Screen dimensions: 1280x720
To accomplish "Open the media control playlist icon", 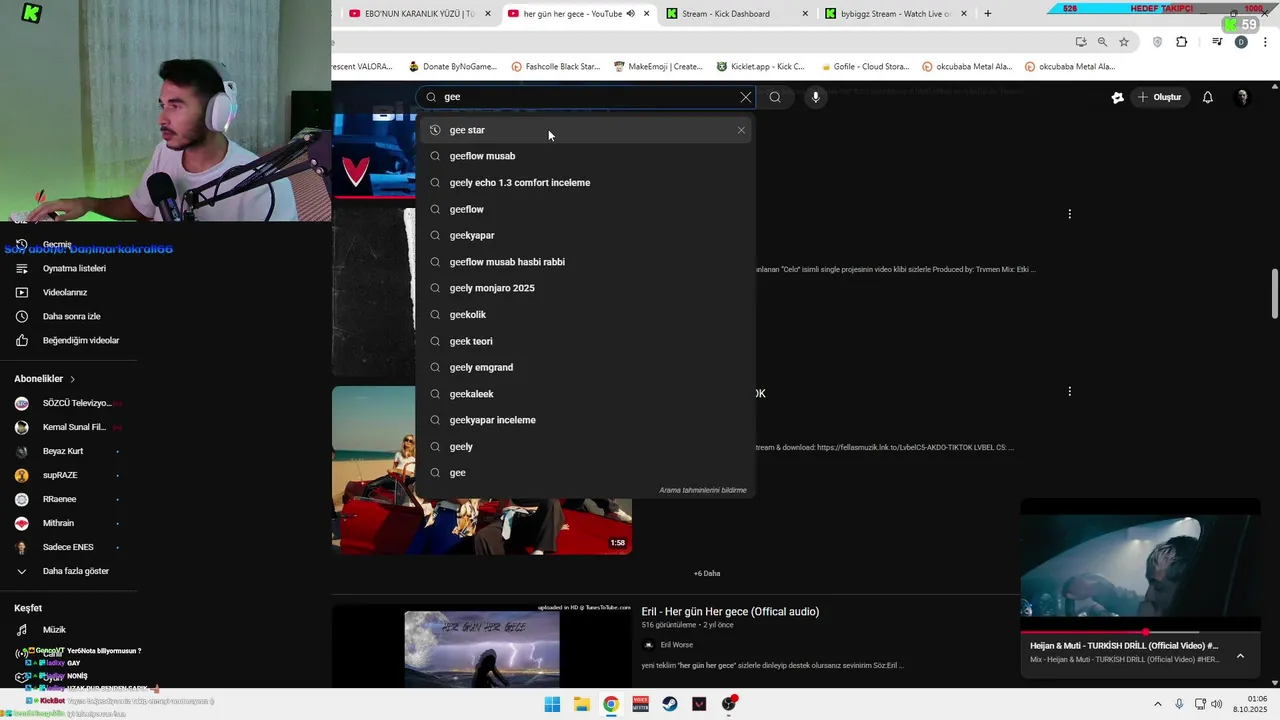I will coord(1217,42).
